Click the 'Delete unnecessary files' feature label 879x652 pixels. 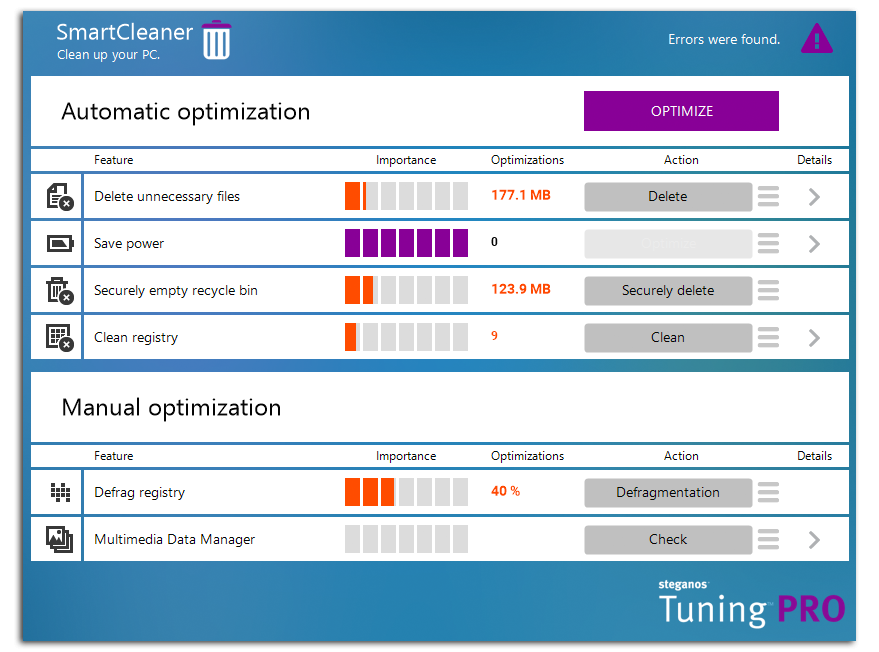point(167,197)
